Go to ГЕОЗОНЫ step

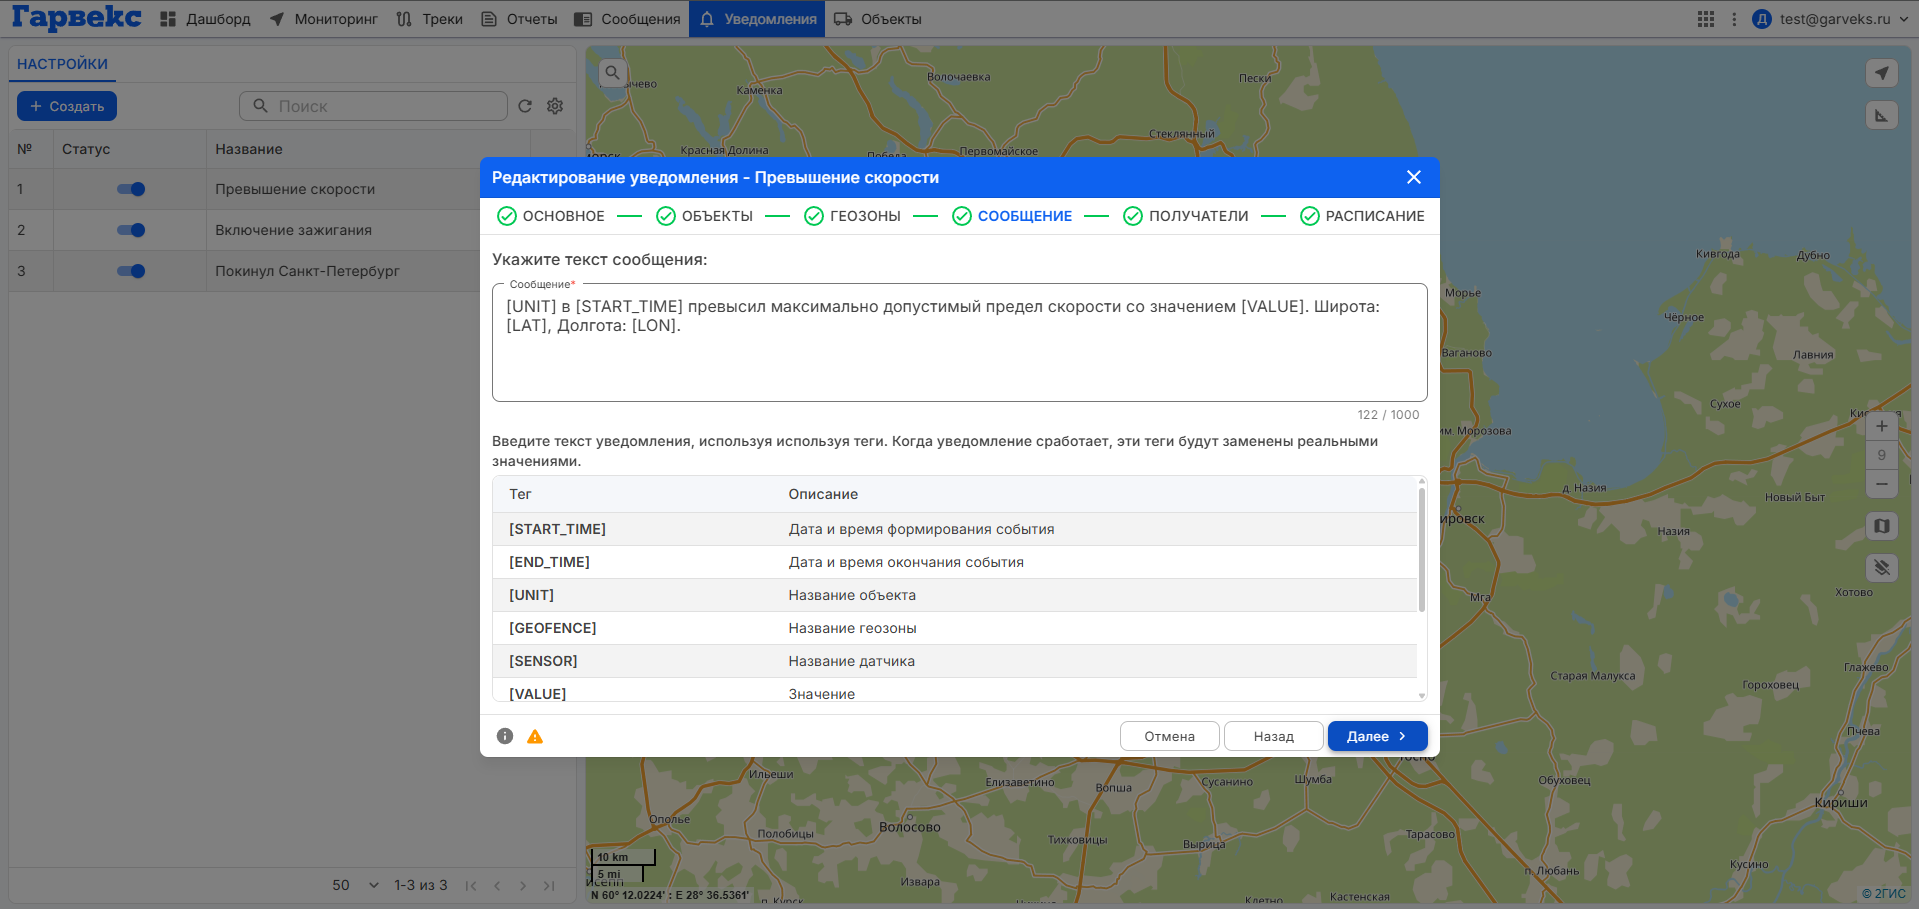coord(853,216)
